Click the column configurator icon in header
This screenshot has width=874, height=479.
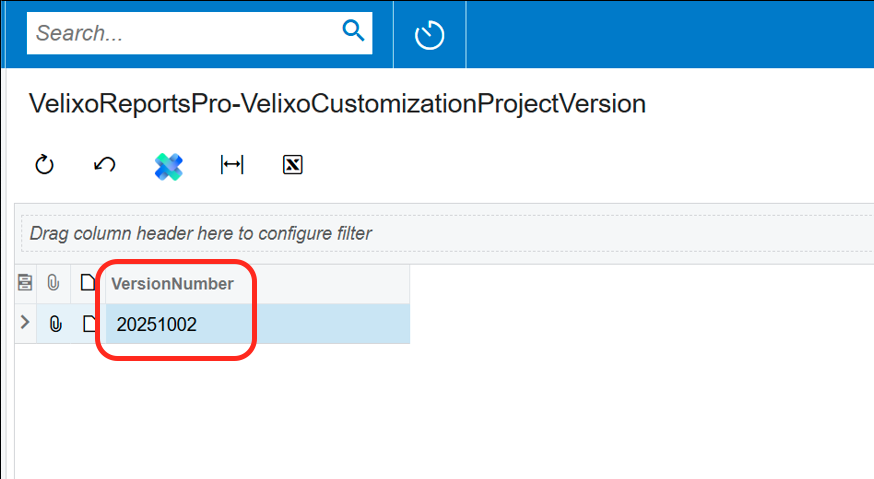point(25,284)
